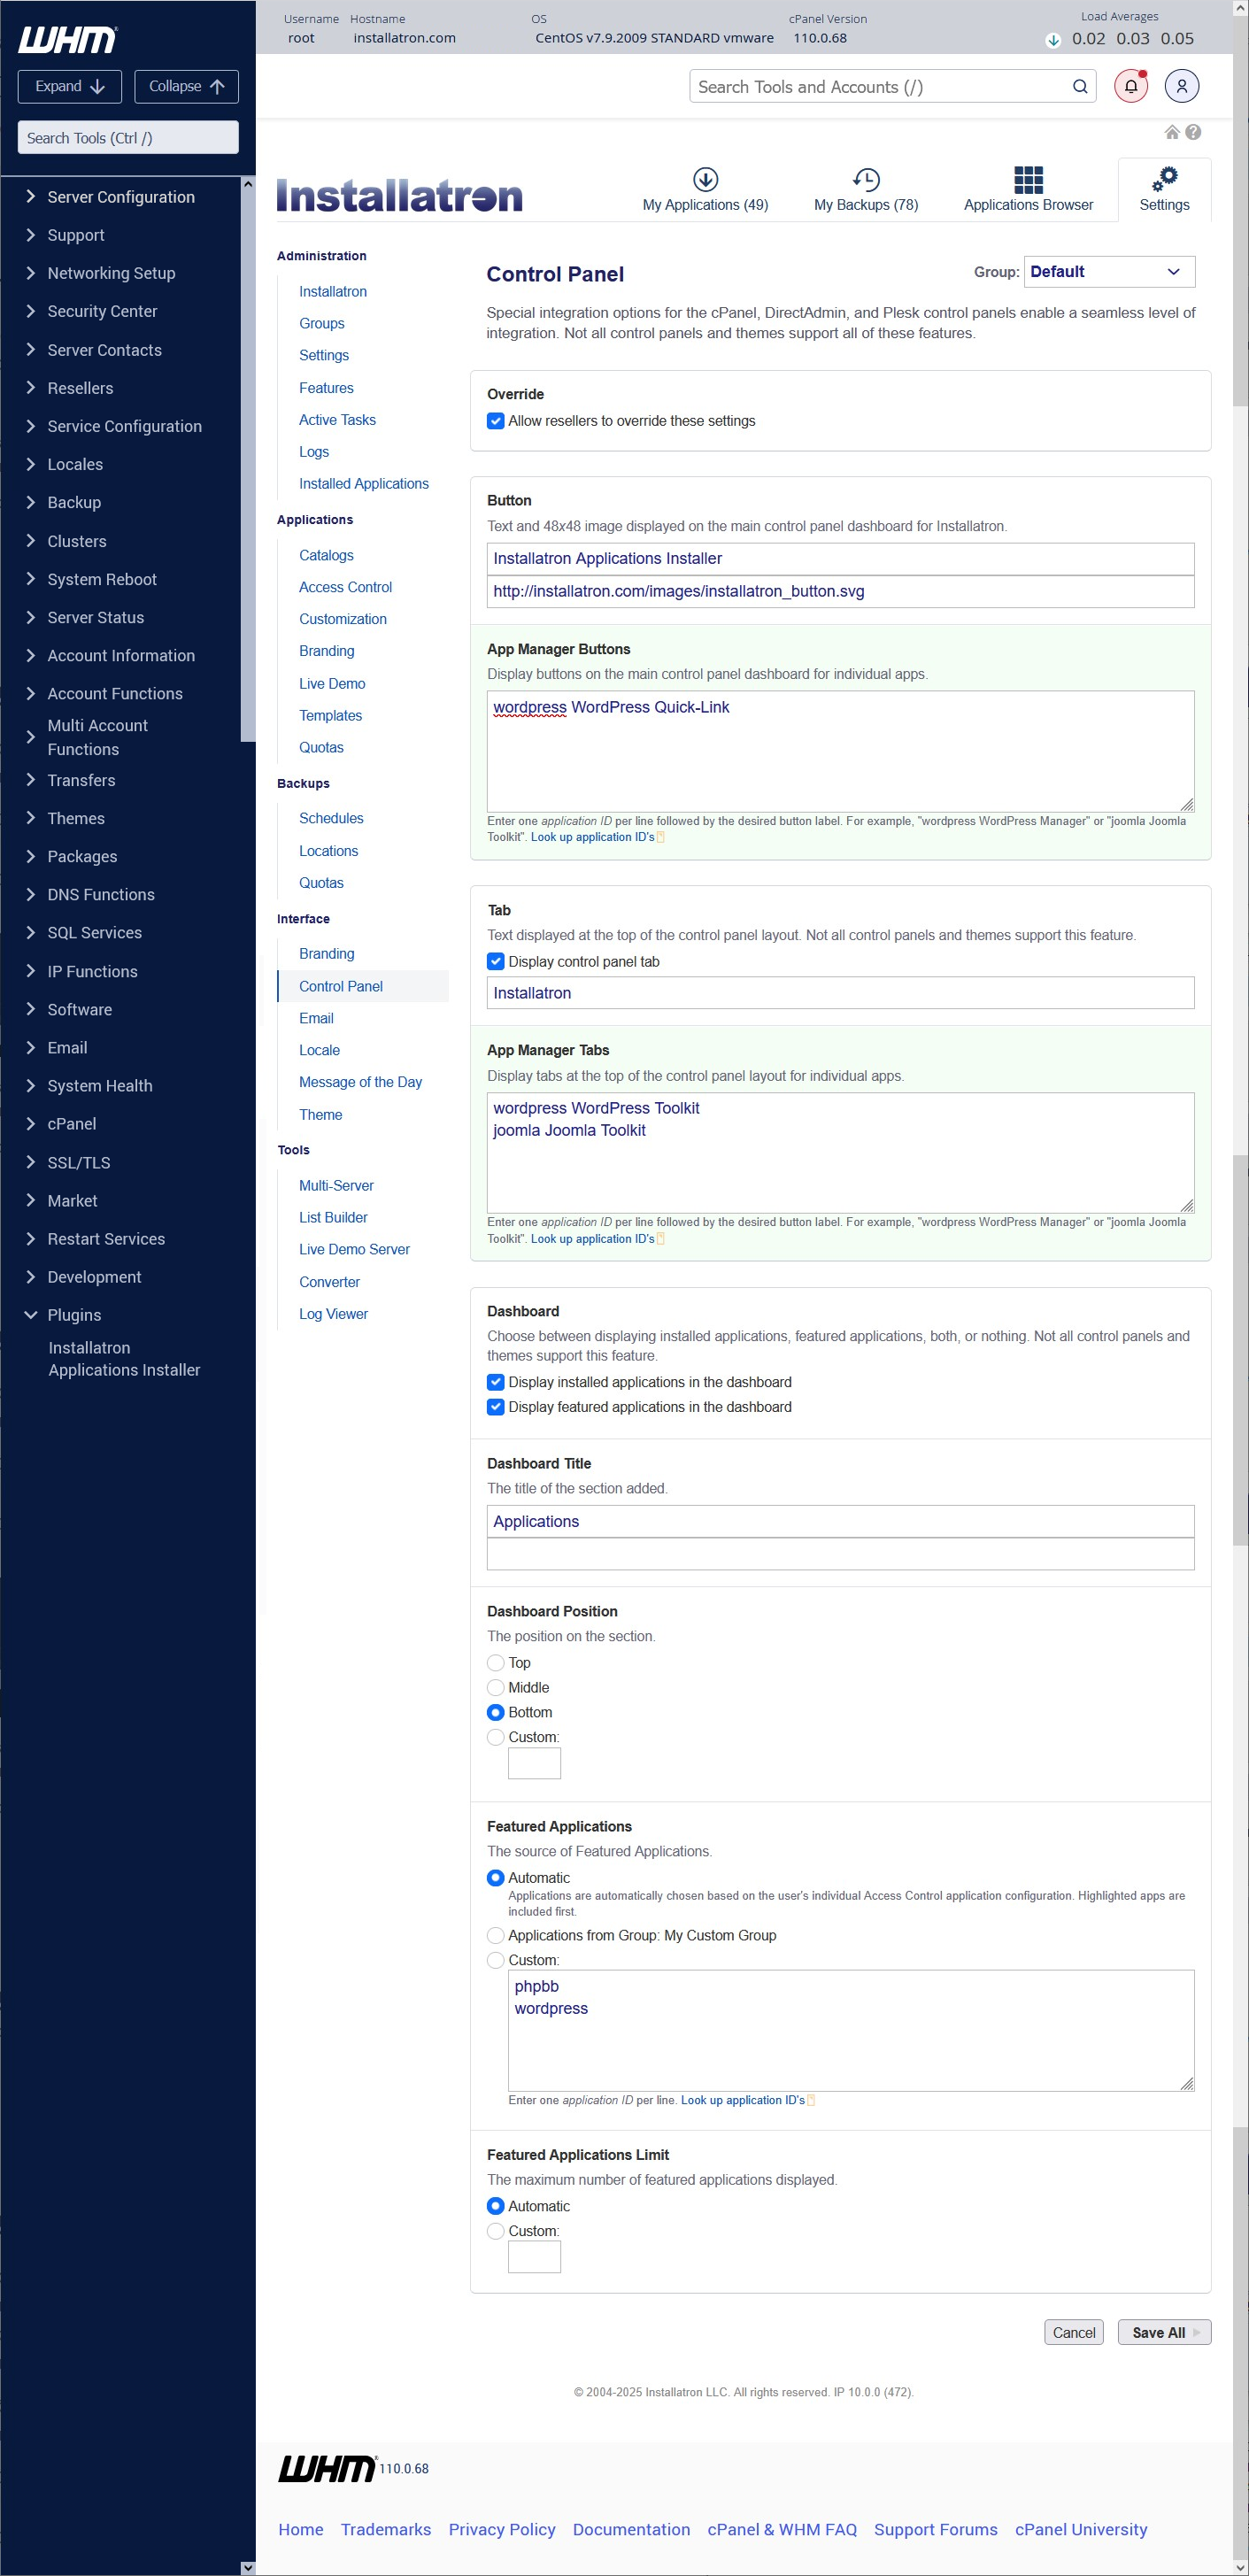Open Support Forums footer link
Image resolution: width=1249 pixels, height=2576 pixels.
935,2529
